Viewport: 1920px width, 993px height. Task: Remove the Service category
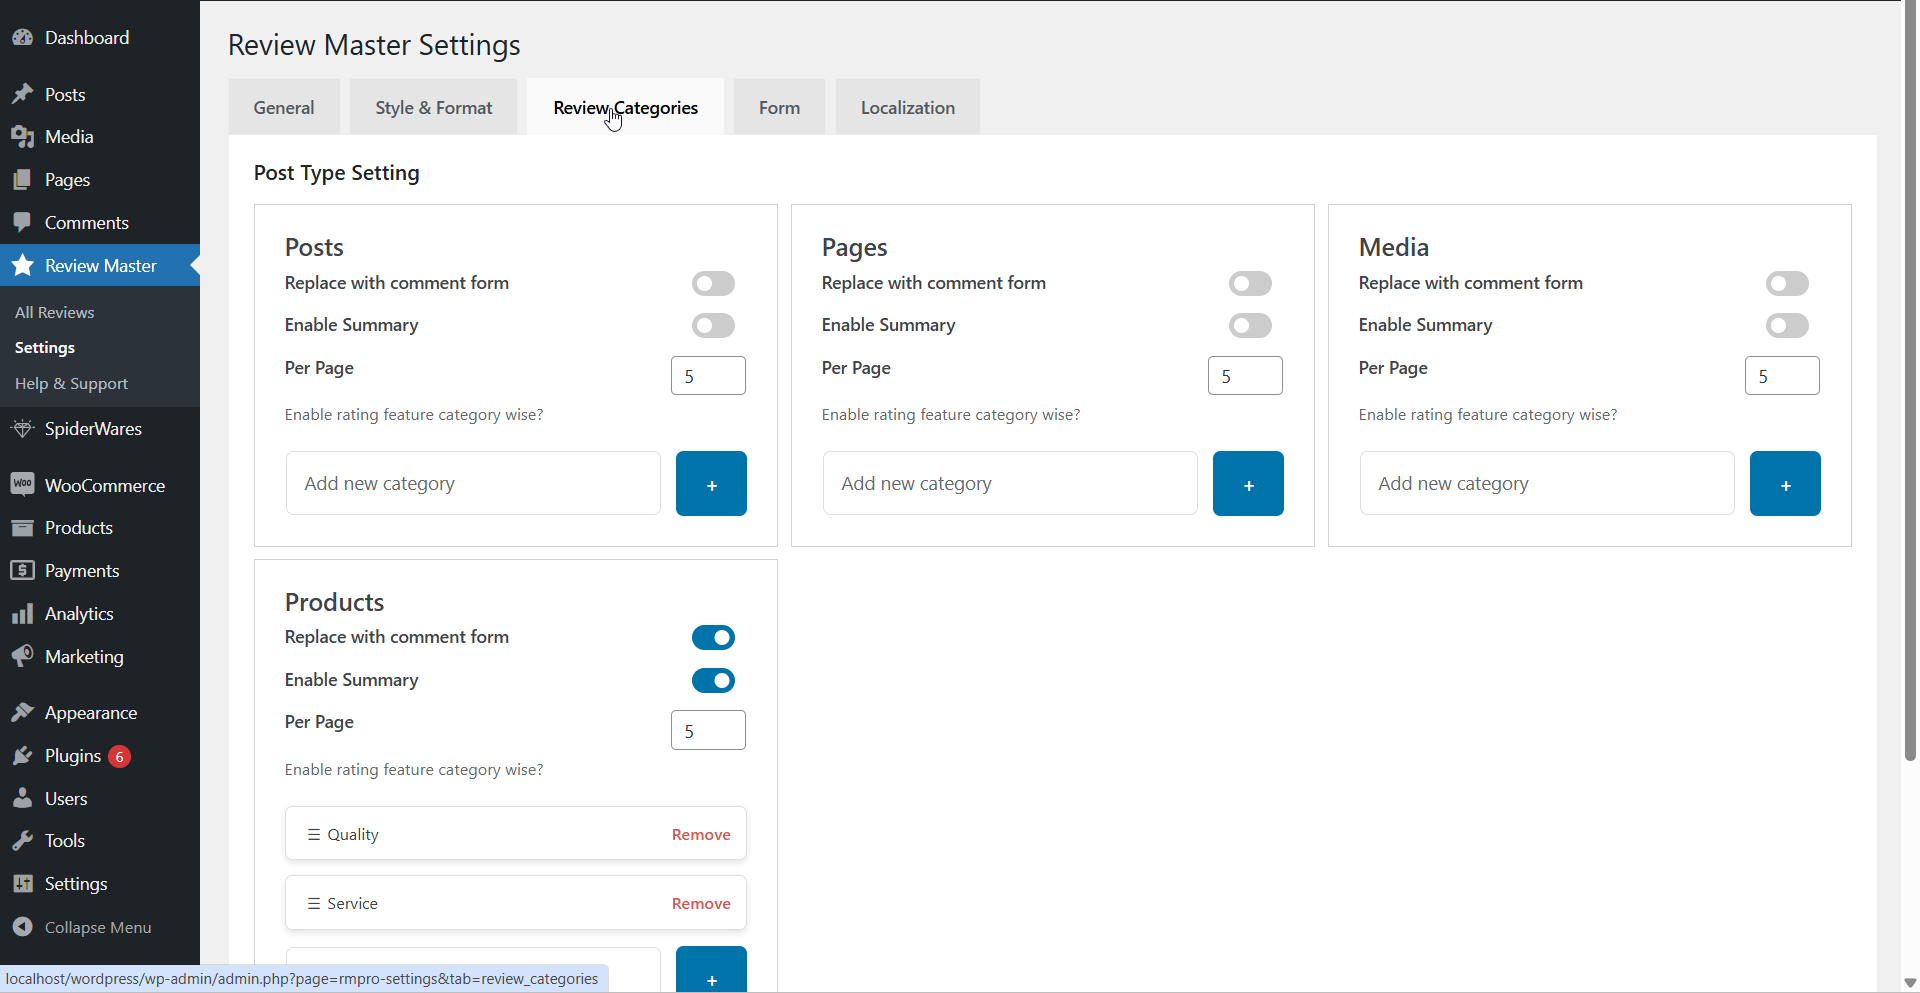[701, 903]
